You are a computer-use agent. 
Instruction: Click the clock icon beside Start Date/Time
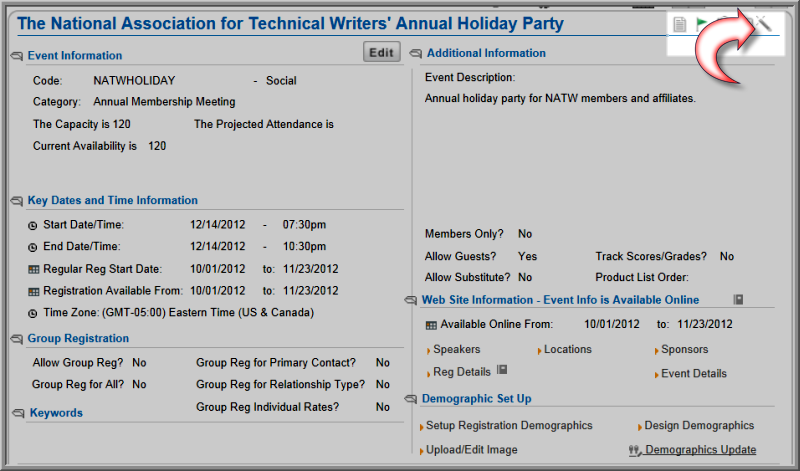click(33, 225)
